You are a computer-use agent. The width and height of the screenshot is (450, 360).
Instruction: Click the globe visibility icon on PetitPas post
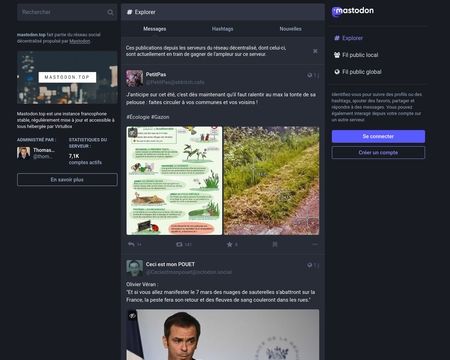tap(310, 75)
